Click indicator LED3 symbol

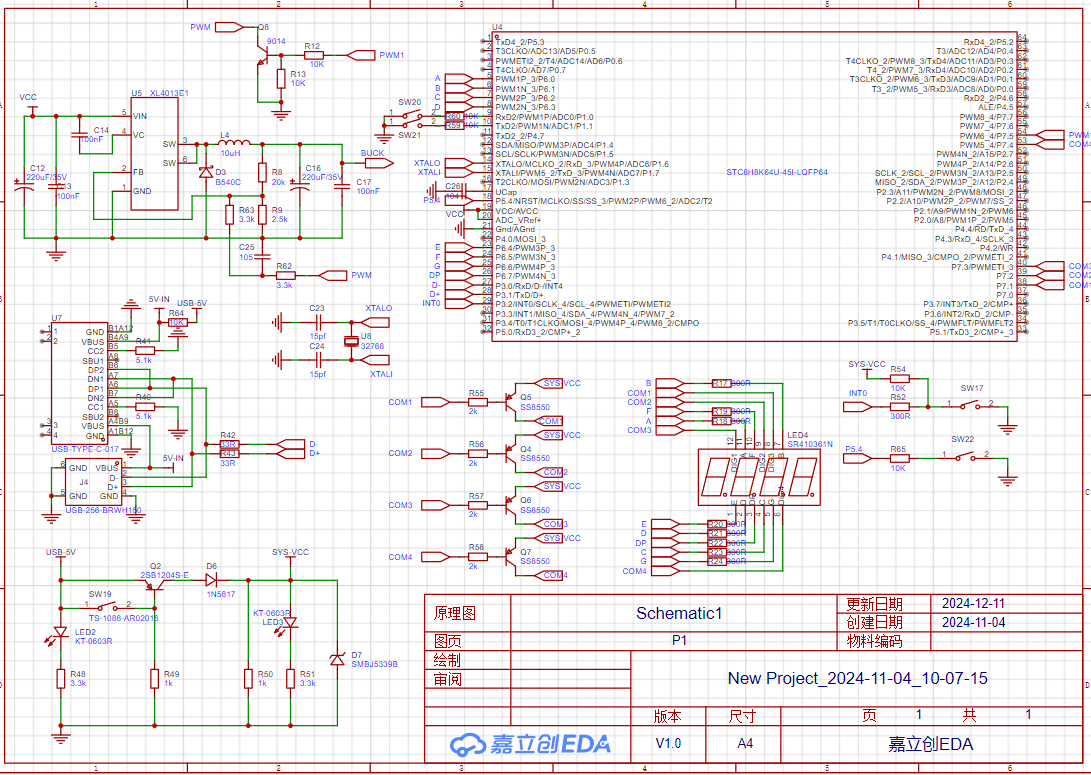(x=289, y=623)
